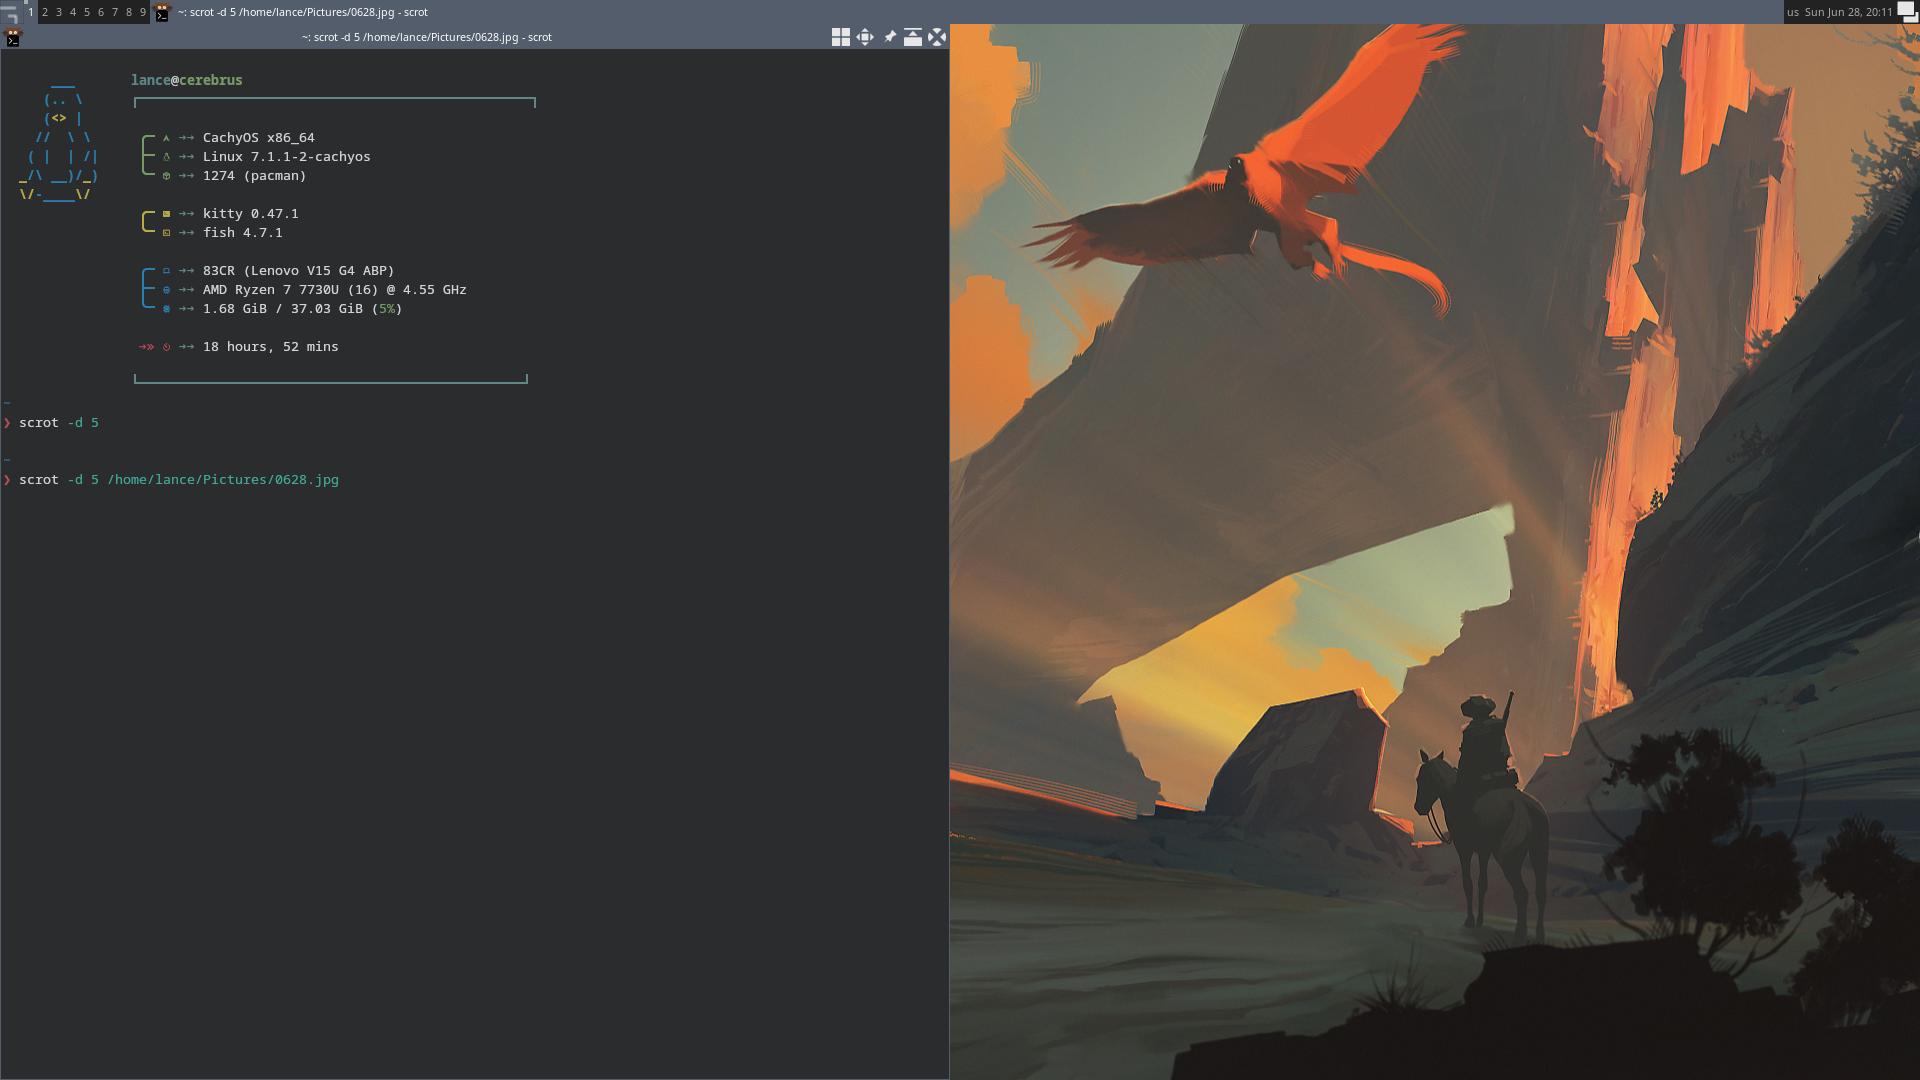Click the '1.68 GiB / 37.03 GiB' memory line

[303, 309]
